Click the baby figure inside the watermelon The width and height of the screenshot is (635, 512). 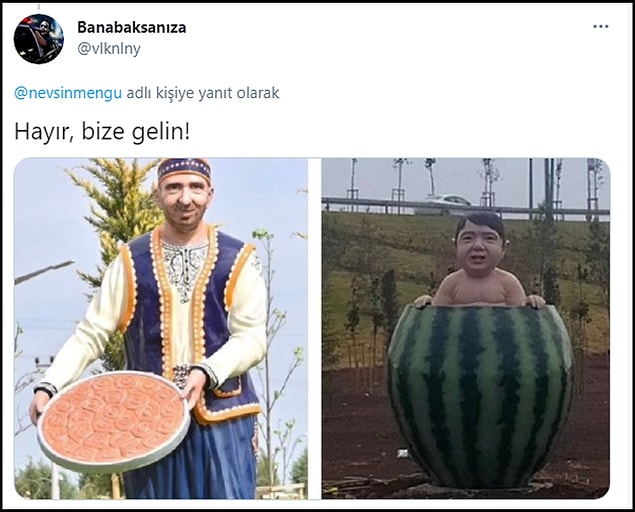(480, 261)
